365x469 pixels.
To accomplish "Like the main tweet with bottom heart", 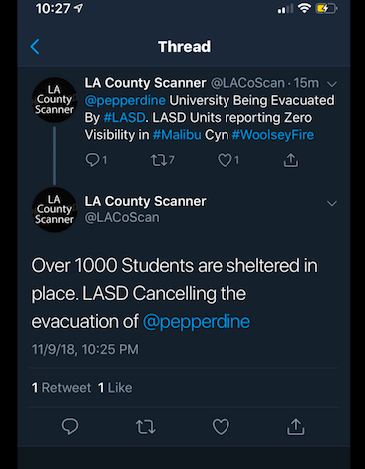I will point(221,426).
